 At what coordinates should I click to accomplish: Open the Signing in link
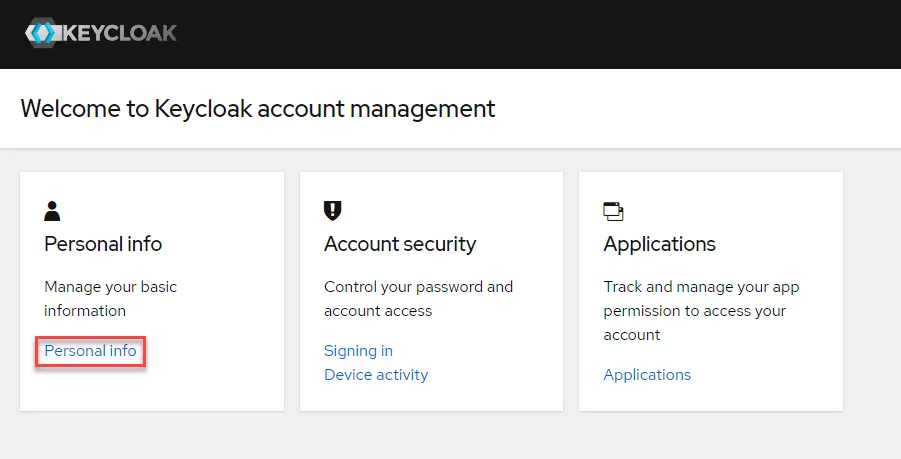pos(359,350)
